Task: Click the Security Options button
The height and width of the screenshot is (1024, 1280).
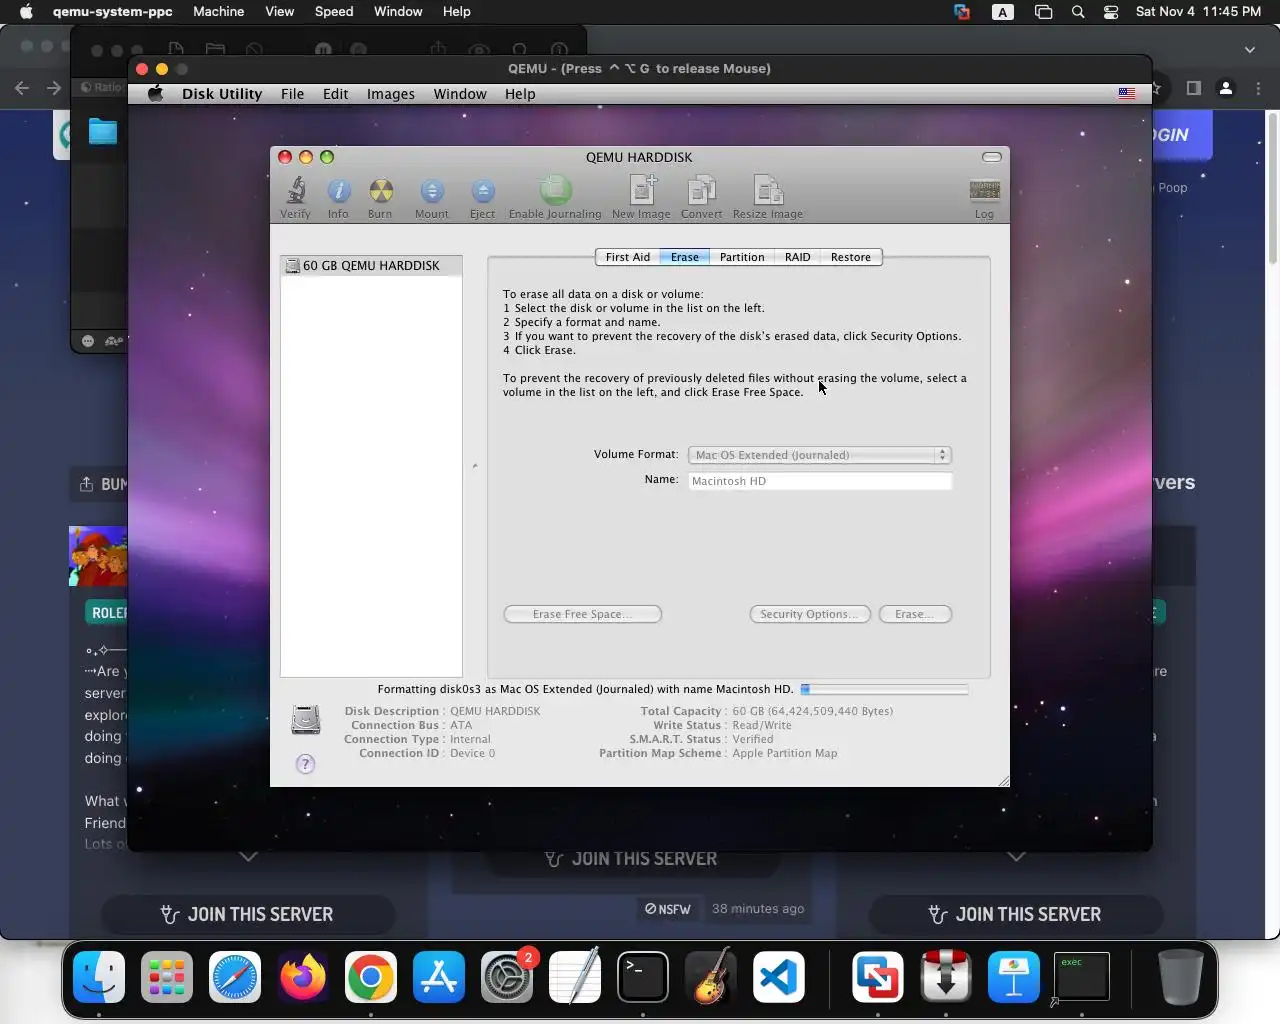Action: point(810,614)
